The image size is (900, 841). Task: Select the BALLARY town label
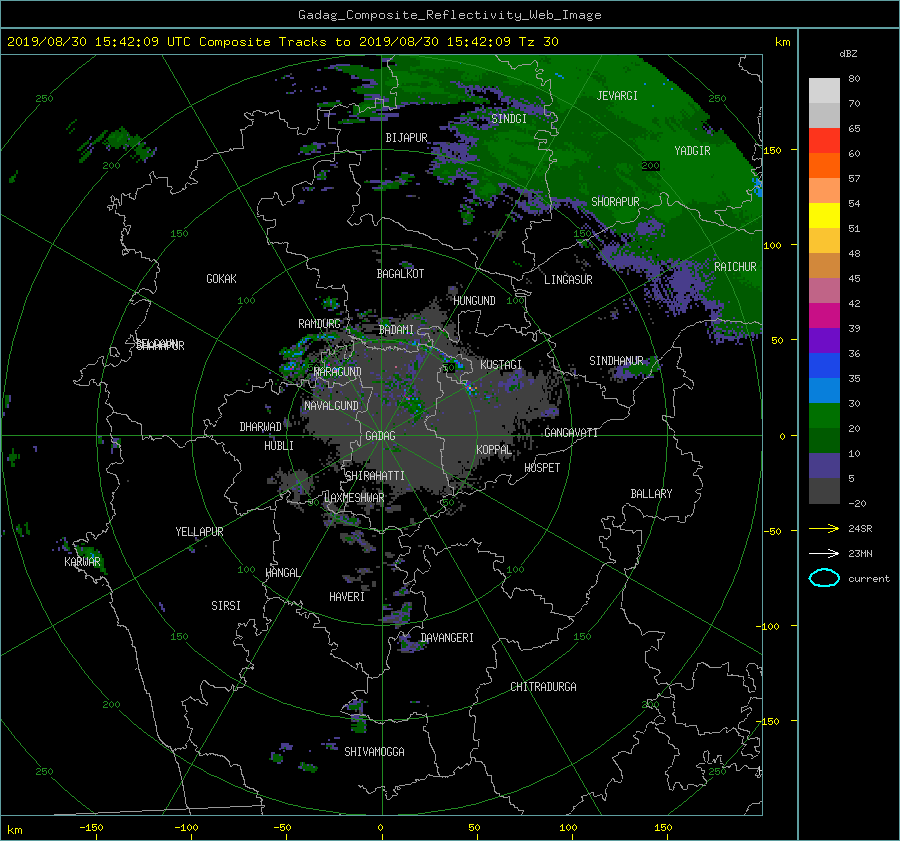651,494
